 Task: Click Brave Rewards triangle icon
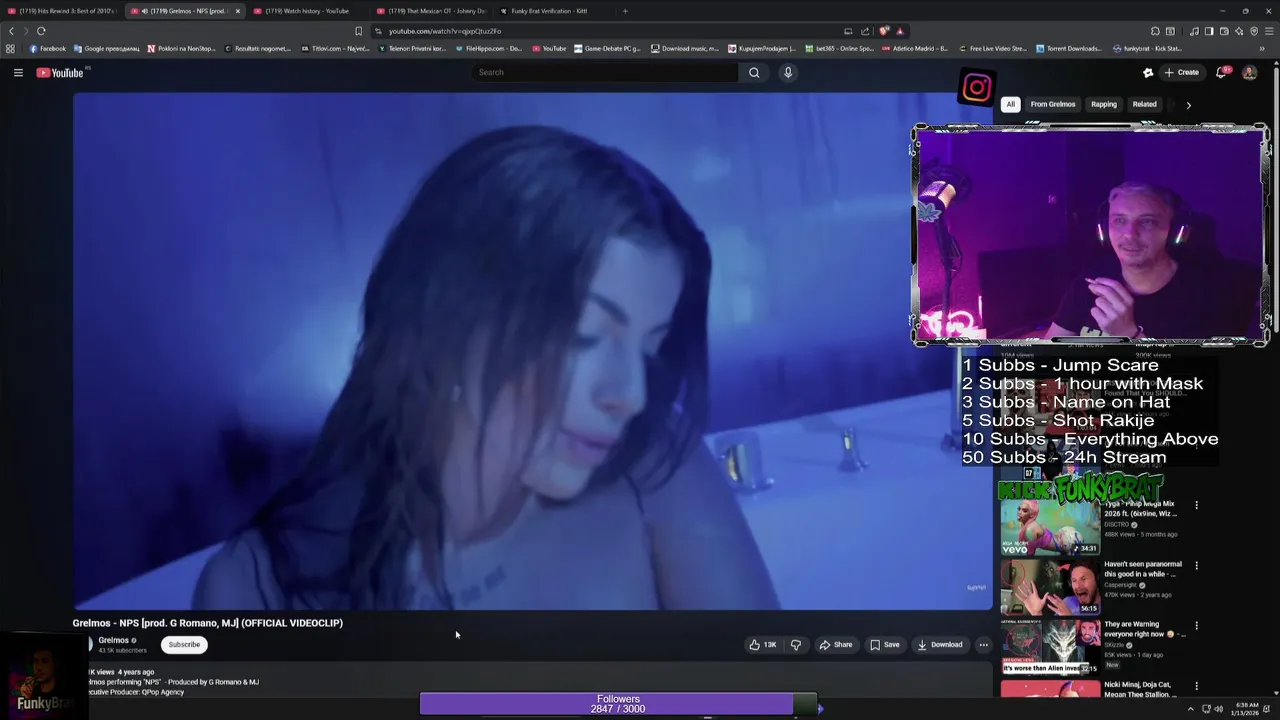point(900,31)
